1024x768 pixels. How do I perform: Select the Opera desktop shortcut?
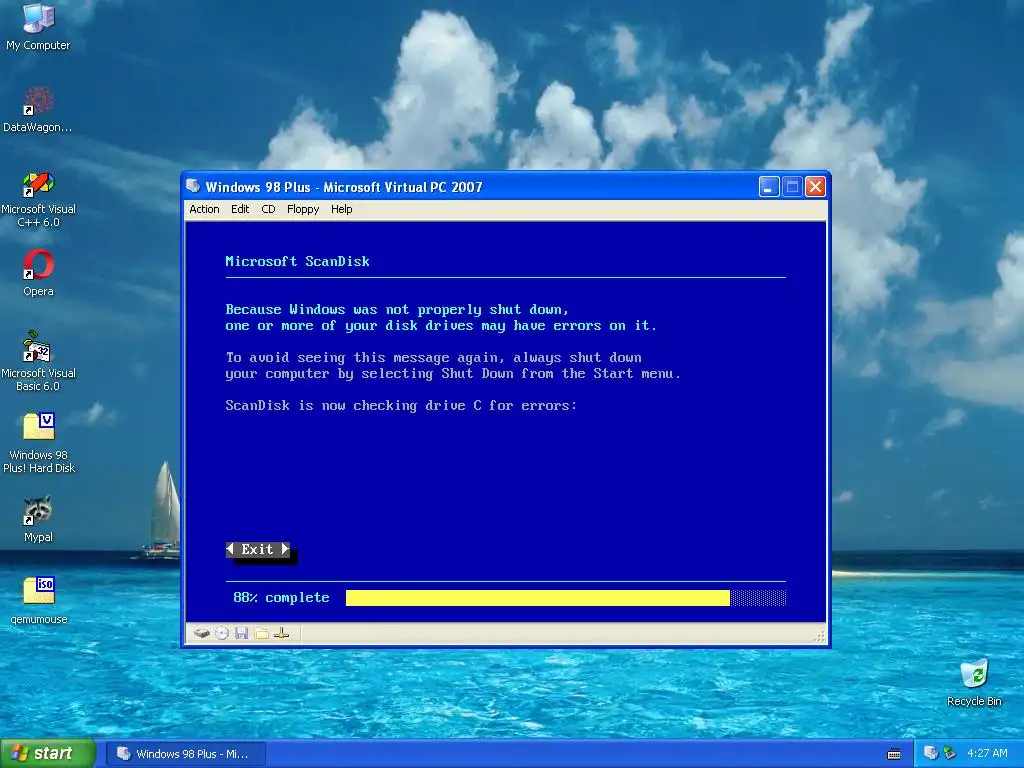pos(38,273)
